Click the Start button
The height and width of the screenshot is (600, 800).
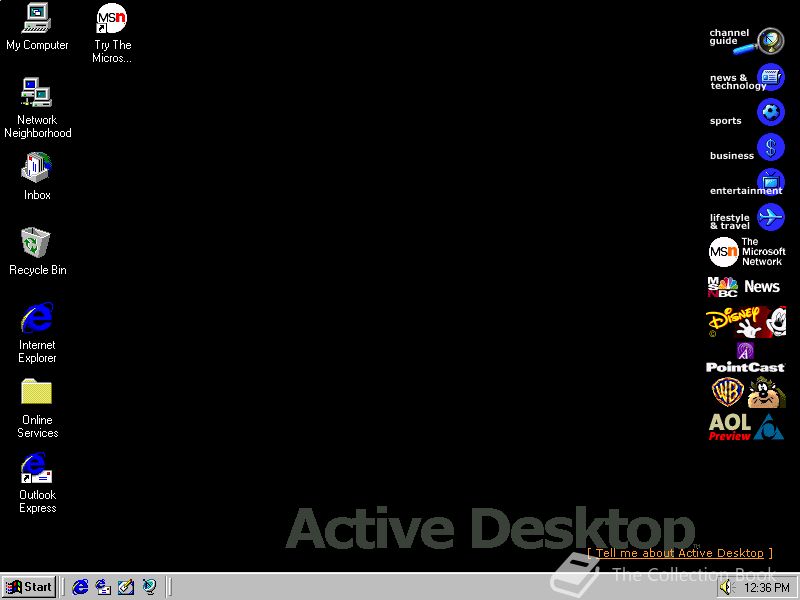(x=29, y=587)
